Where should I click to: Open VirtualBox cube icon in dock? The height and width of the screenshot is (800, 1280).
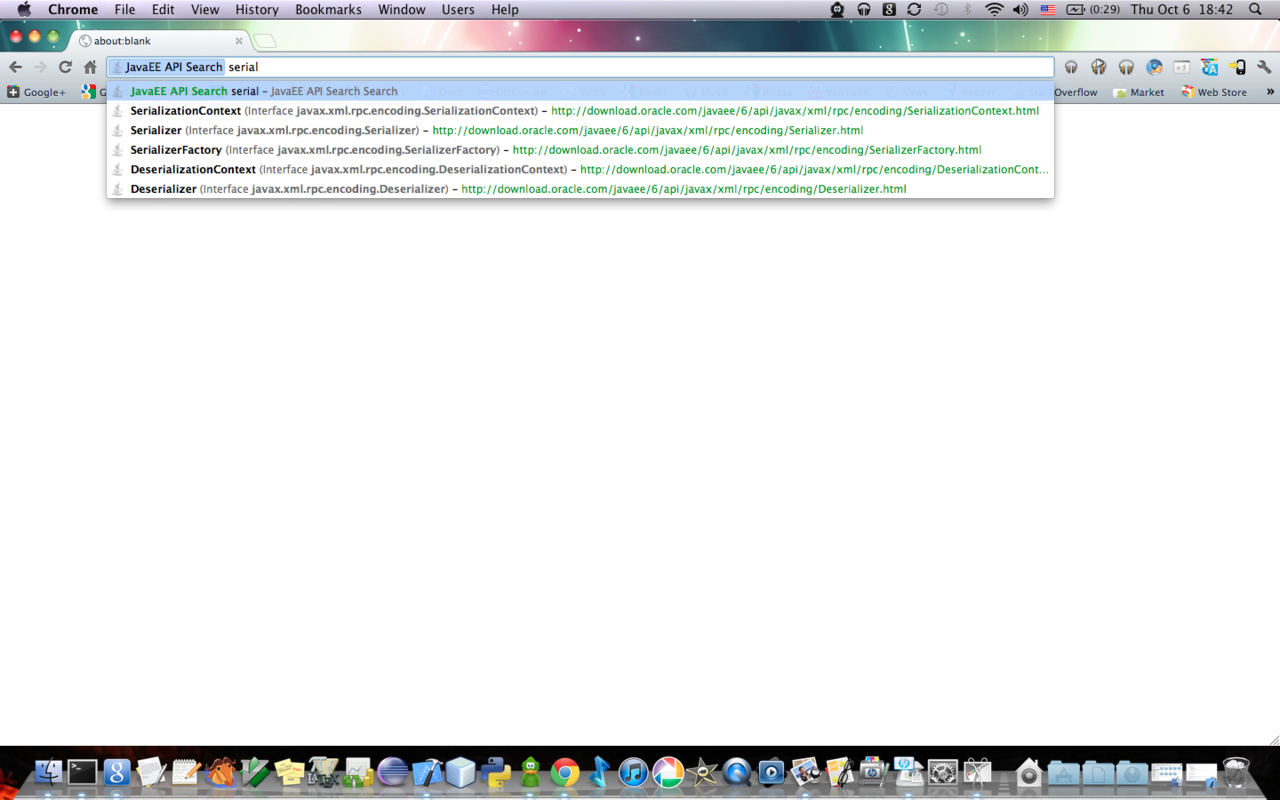click(x=461, y=772)
